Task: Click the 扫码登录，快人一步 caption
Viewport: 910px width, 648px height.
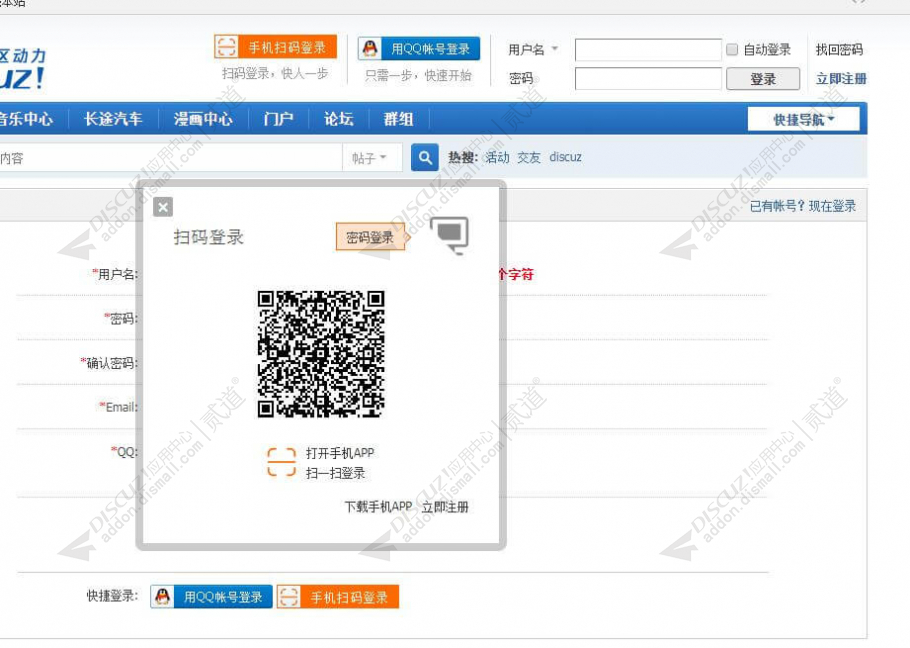Action: coord(275,74)
